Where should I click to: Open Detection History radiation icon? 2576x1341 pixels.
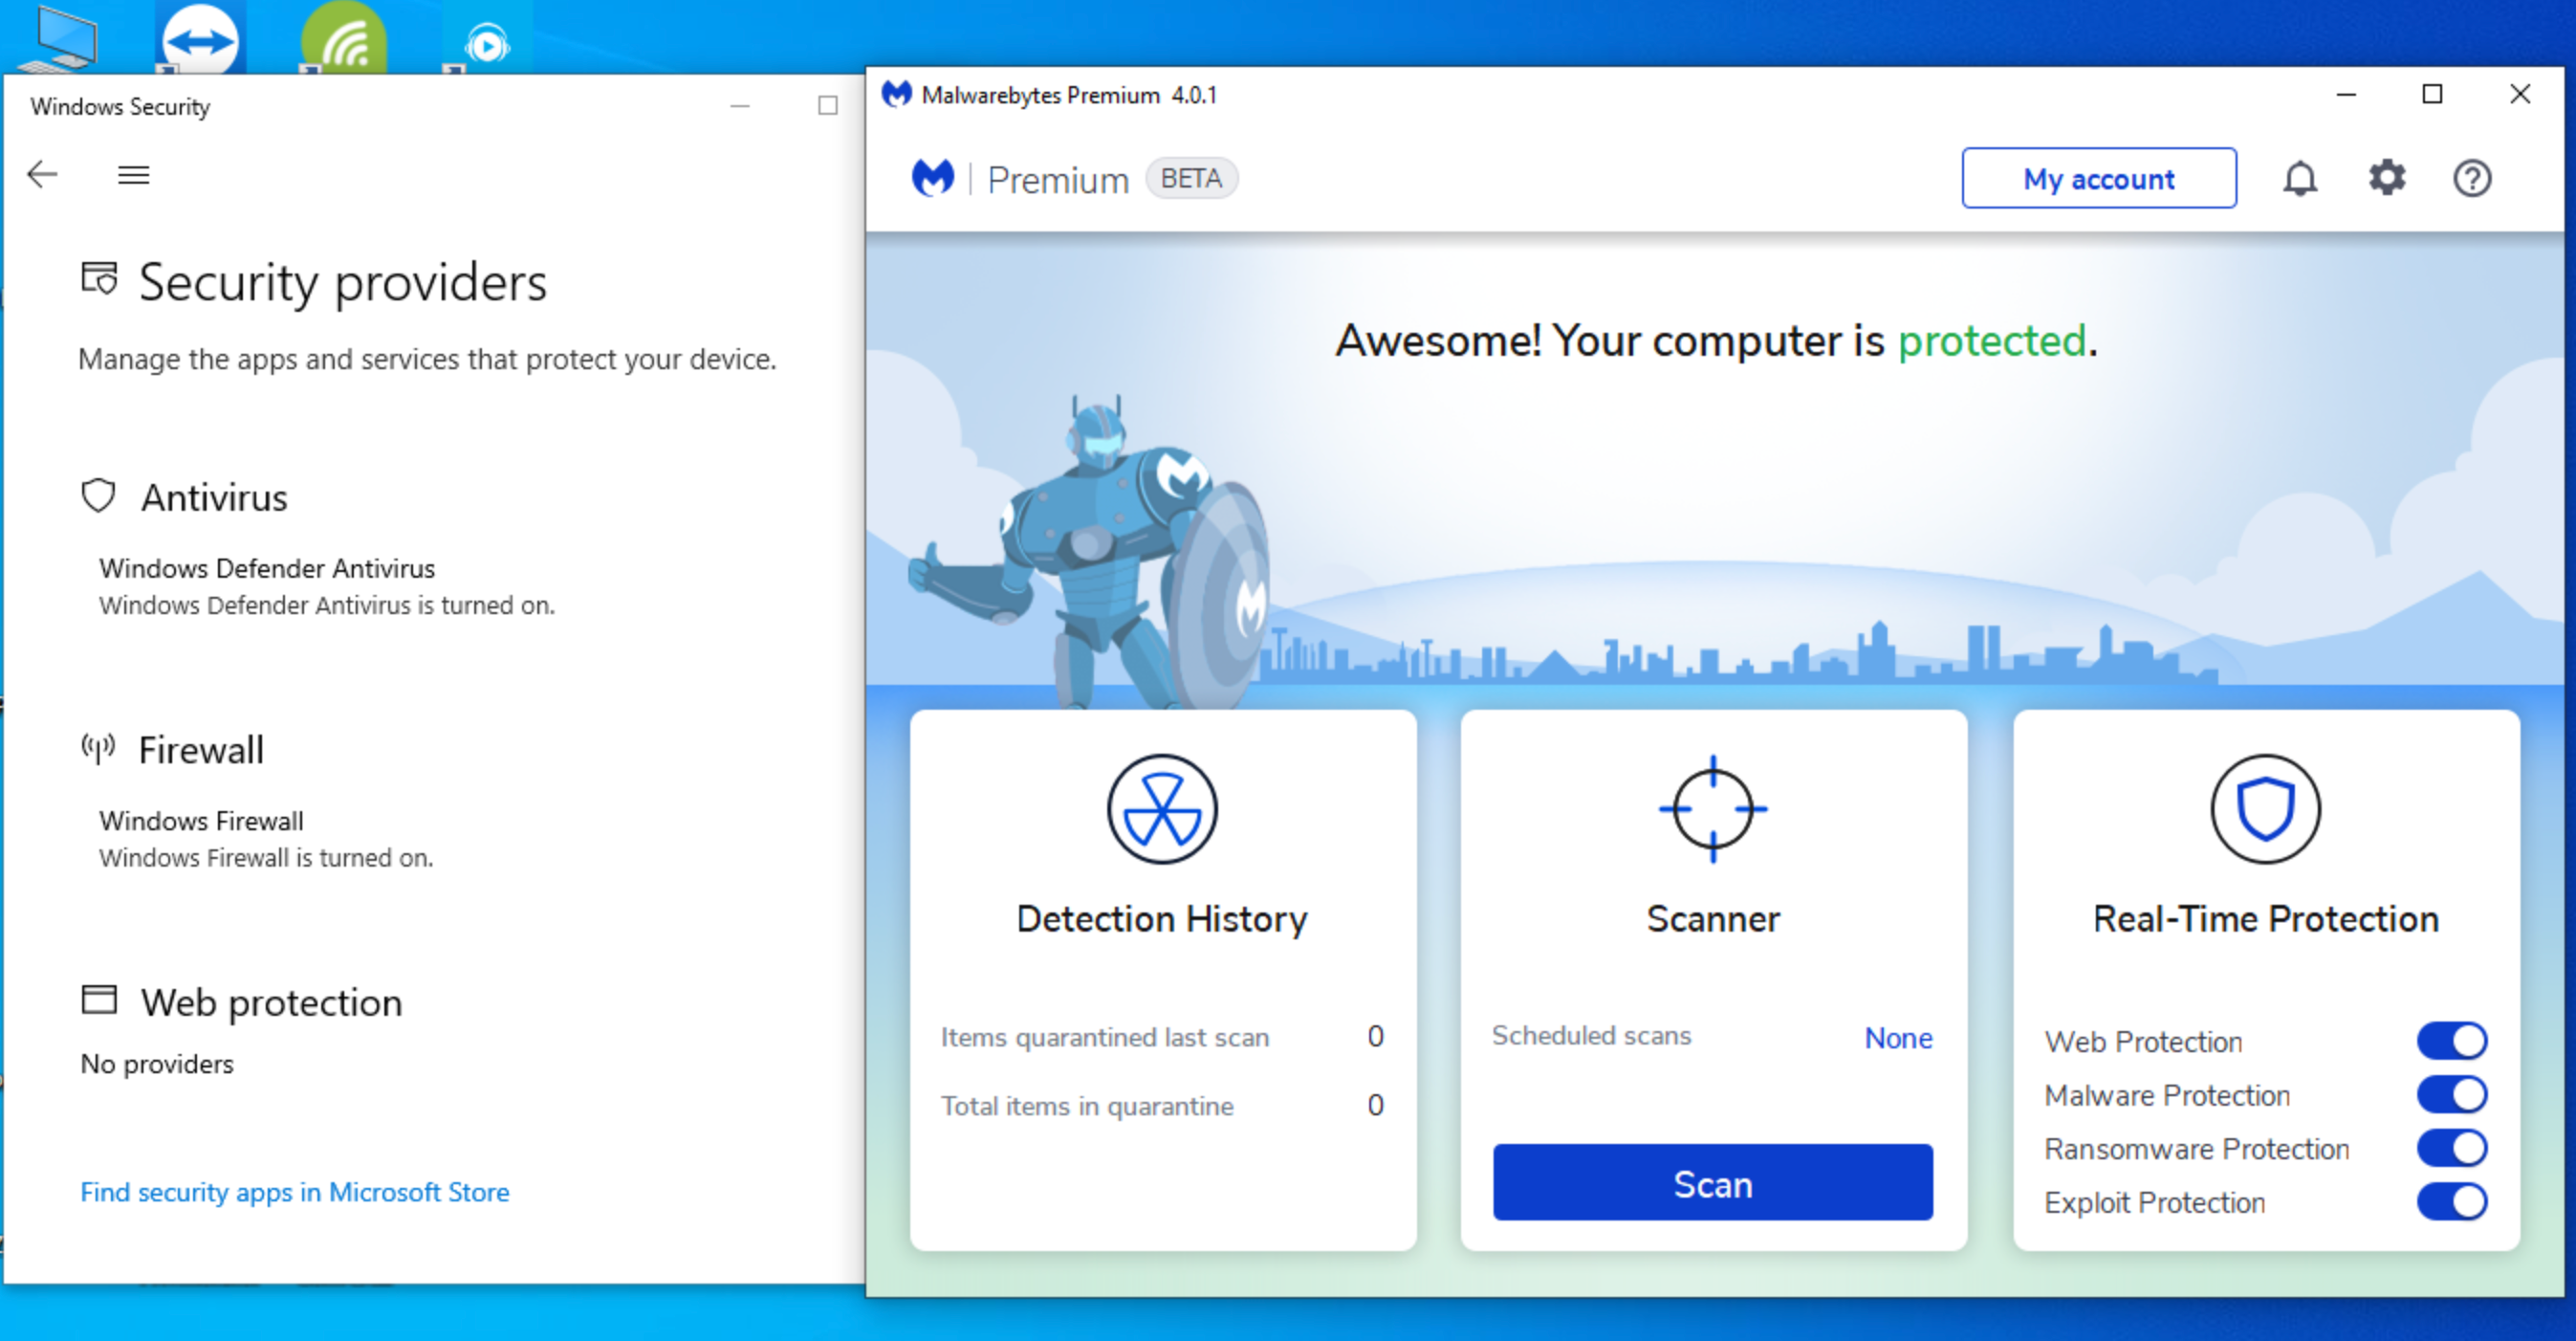coord(1162,809)
